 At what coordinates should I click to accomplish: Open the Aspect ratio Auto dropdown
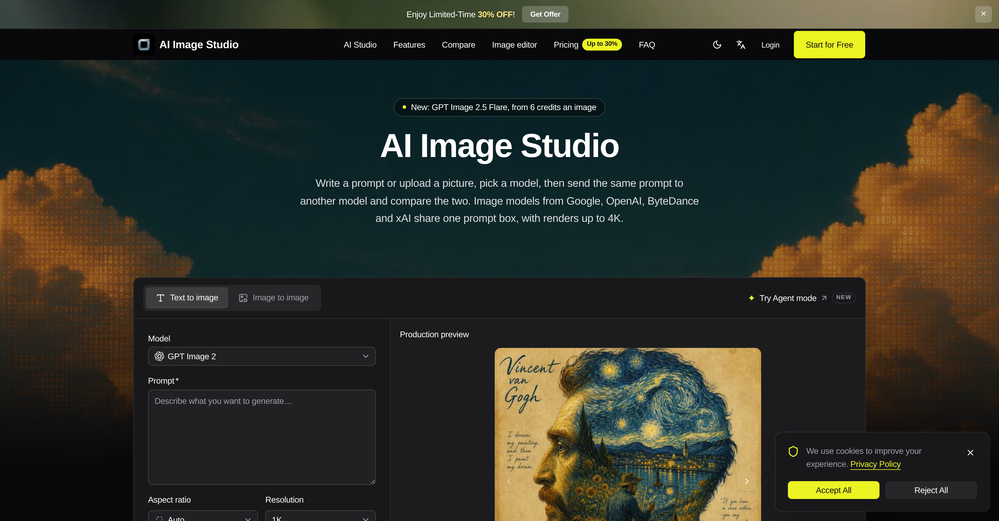pos(203,516)
